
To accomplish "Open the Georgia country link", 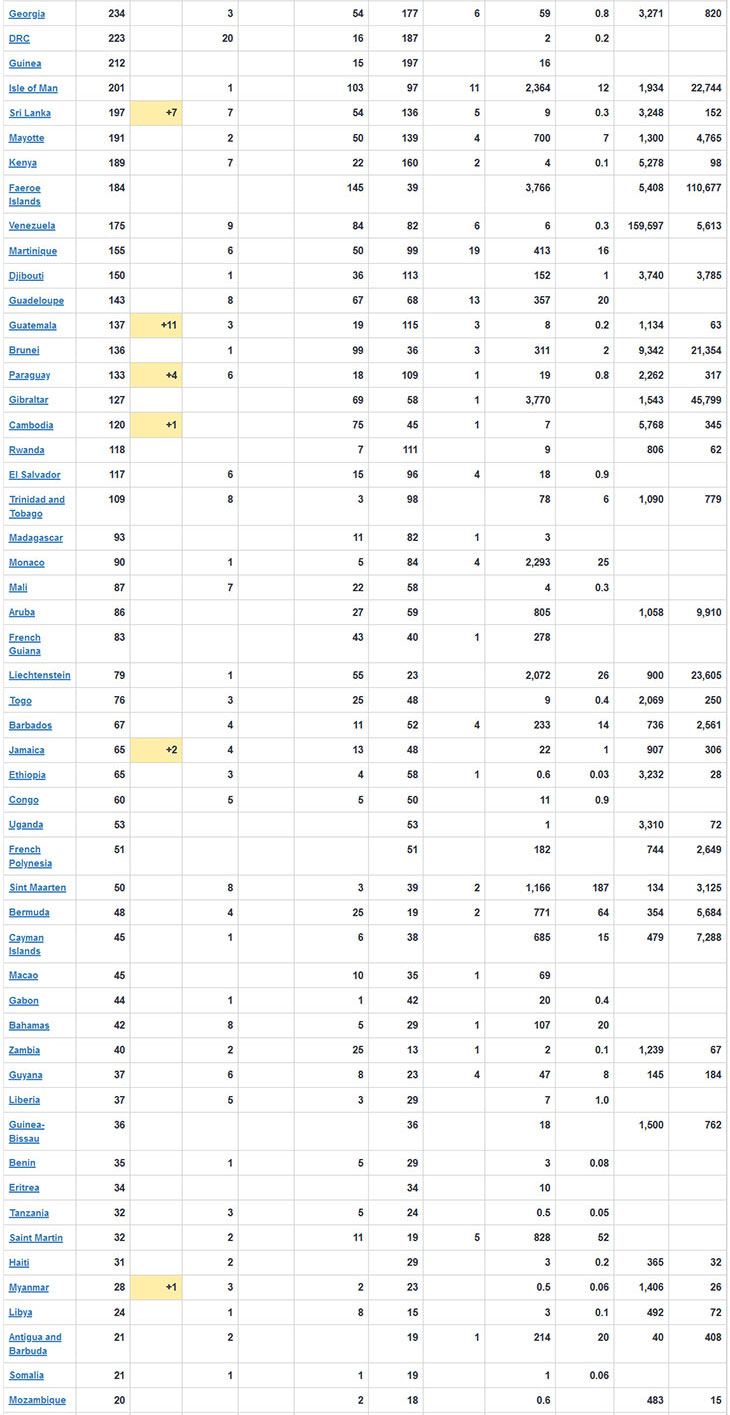I will (27, 14).
